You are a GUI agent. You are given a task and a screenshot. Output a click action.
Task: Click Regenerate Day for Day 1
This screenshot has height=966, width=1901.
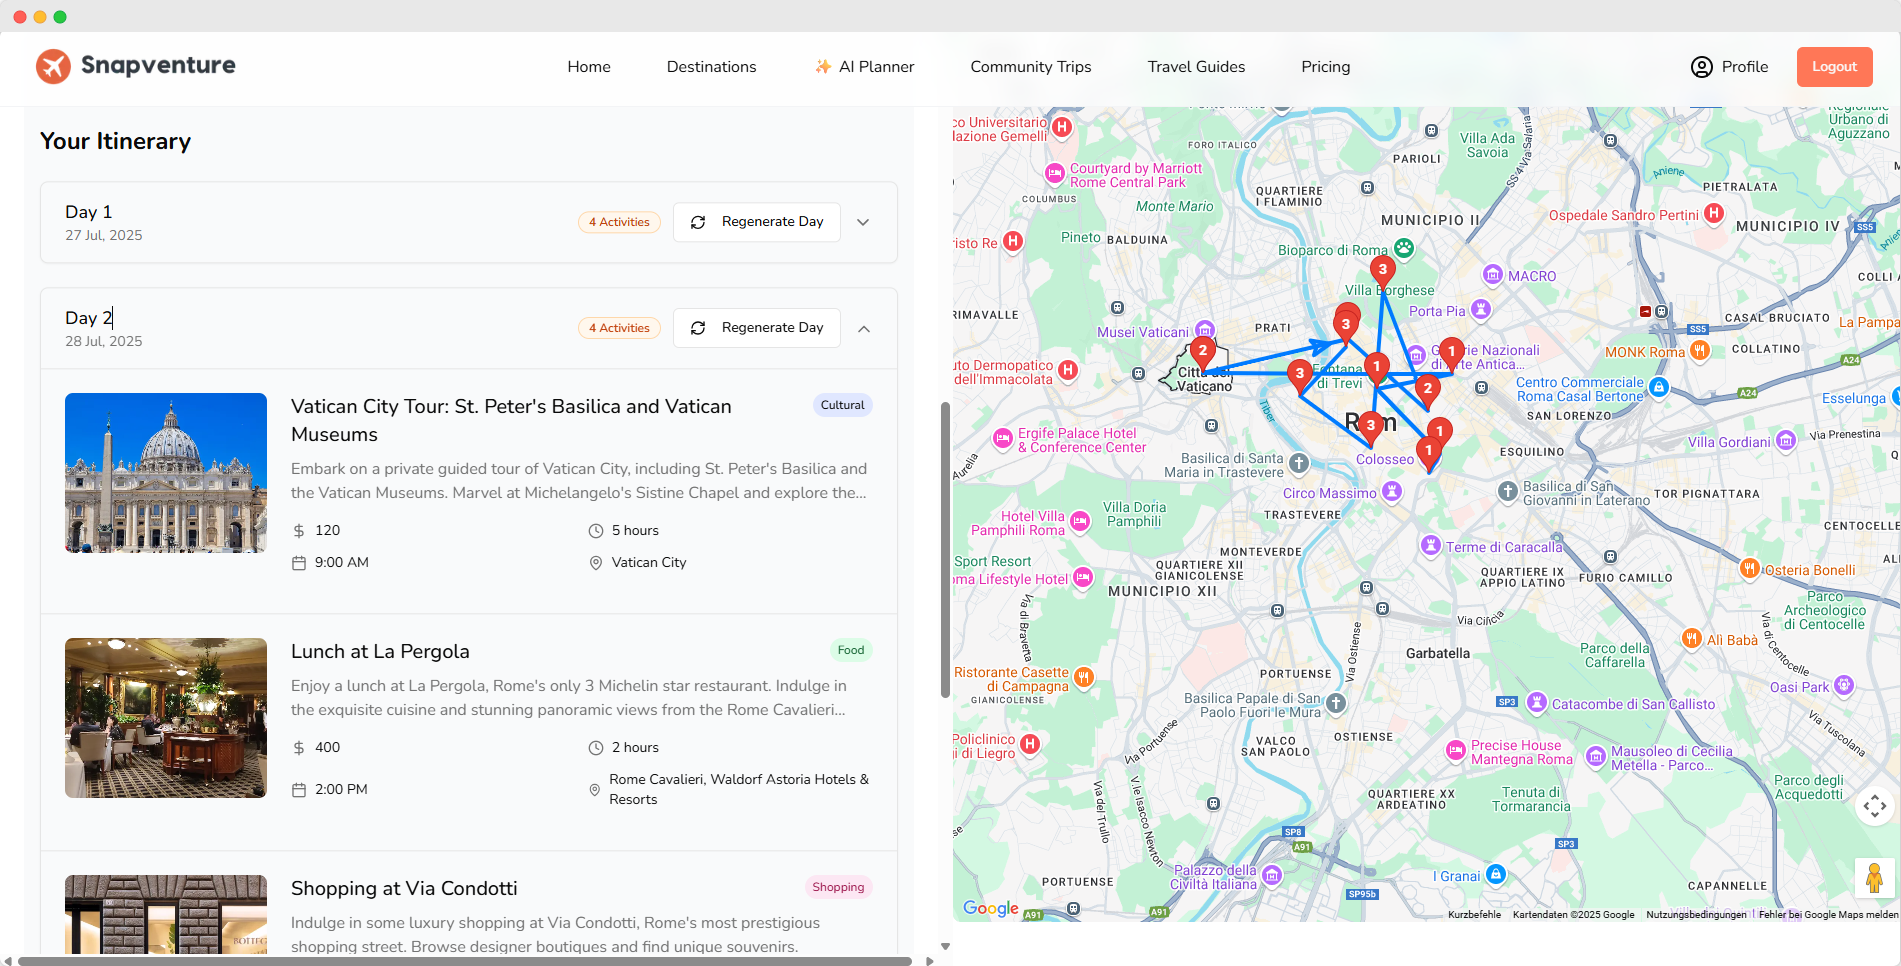point(757,222)
